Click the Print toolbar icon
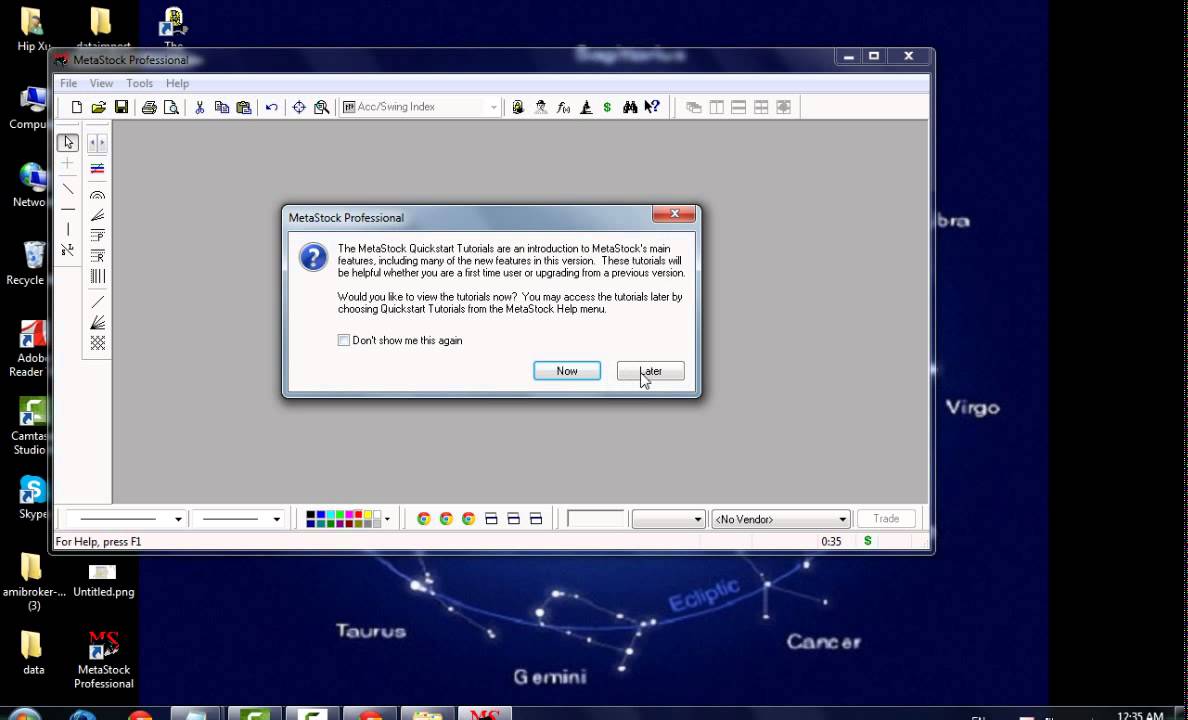The image size is (1188, 720). (x=149, y=108)
